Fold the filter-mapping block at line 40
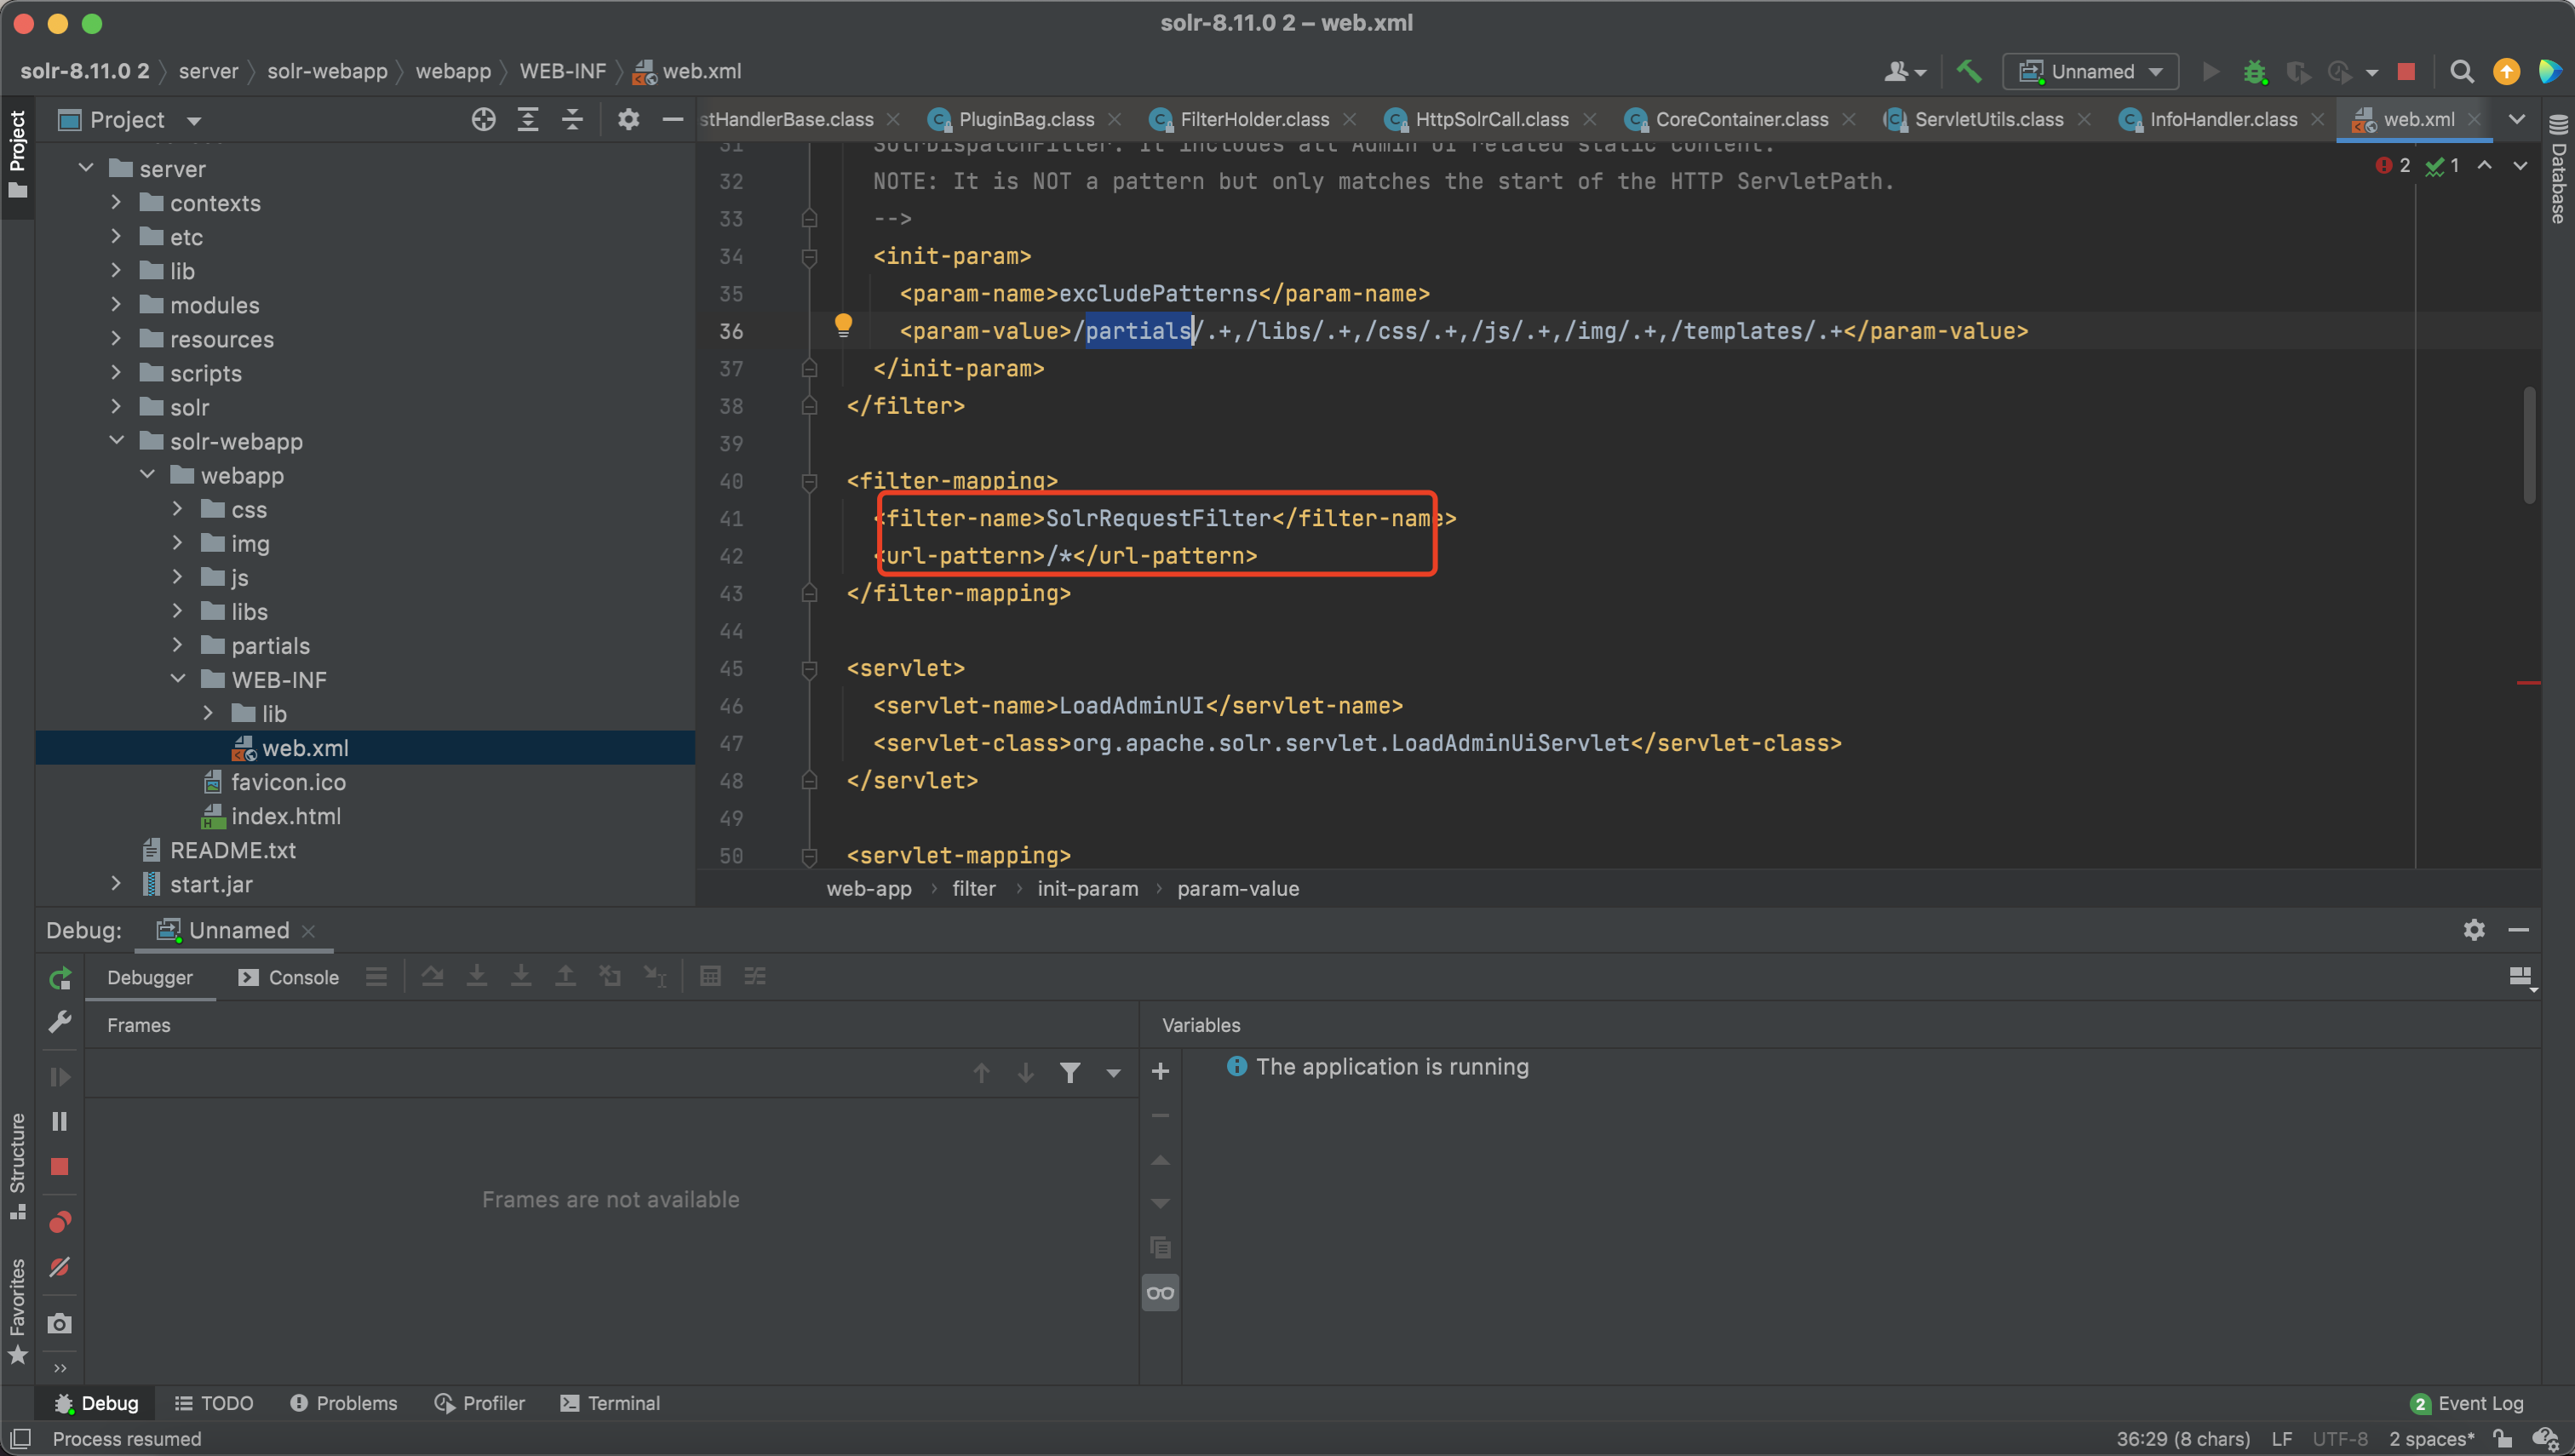The image size is (2575, 1456). pos(810,482)
